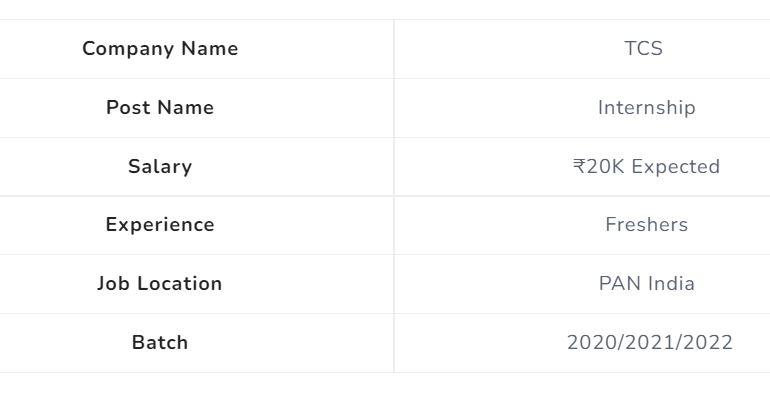Select the Freshers experience value
The width and height of the screenshot is (770, 395).
646,225
